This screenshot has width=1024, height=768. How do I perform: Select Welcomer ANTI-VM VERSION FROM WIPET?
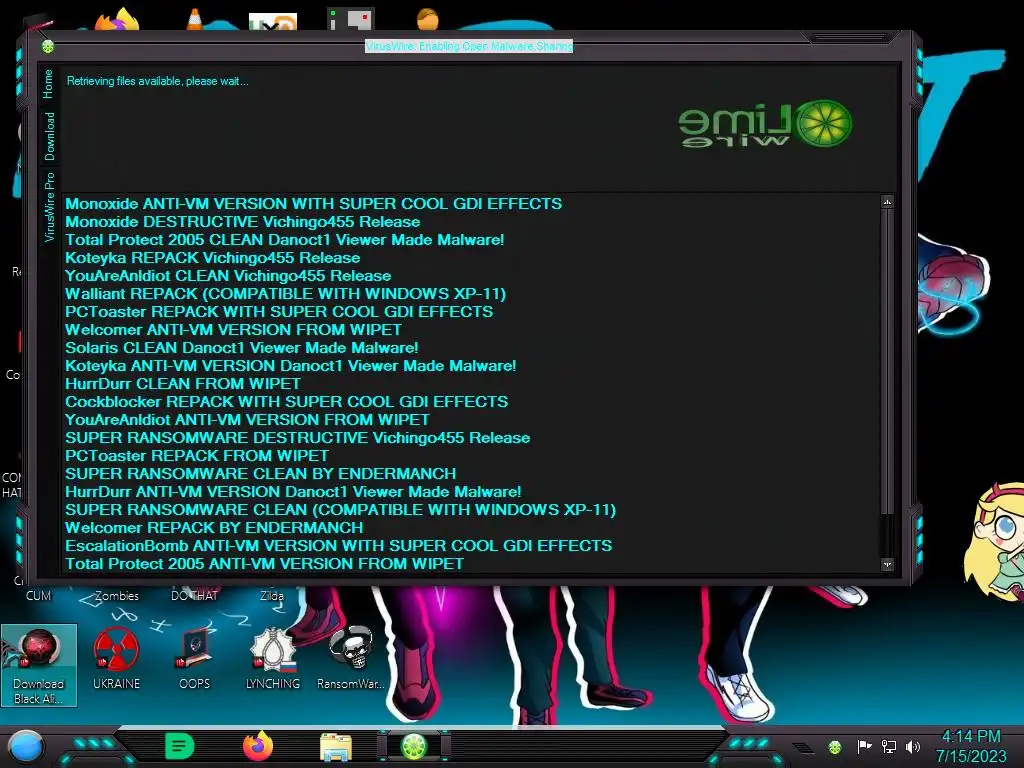tap(233, 330)
